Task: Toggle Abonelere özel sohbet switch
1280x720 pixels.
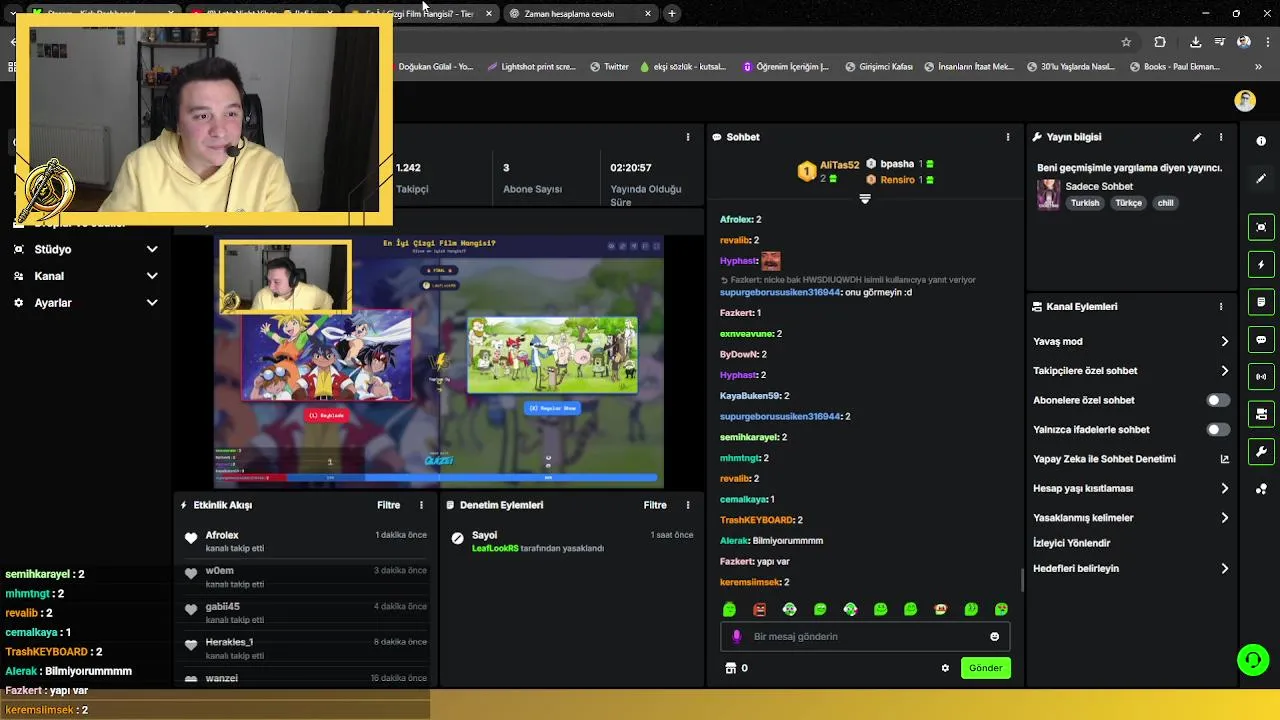Action: point(1217,400)
